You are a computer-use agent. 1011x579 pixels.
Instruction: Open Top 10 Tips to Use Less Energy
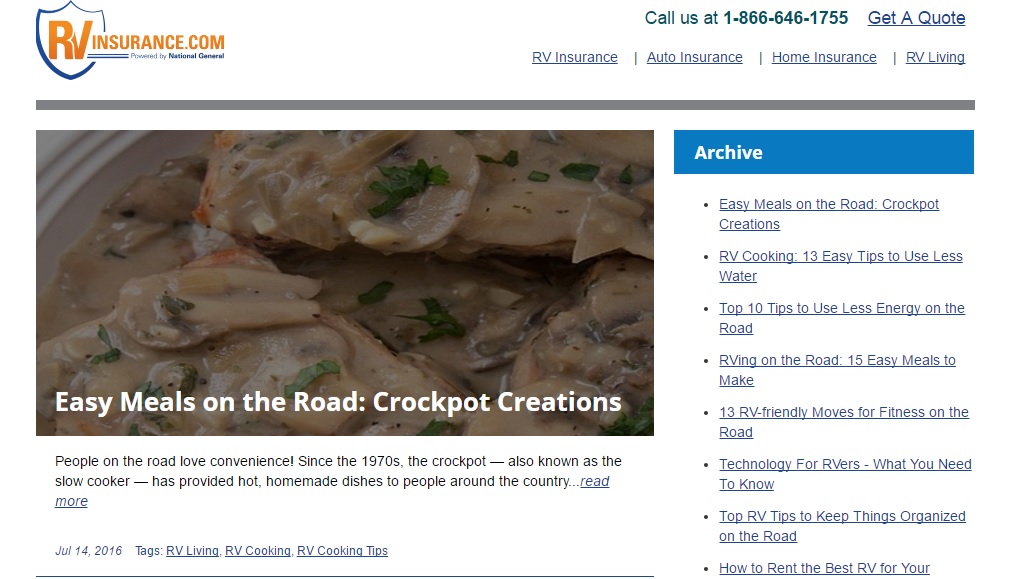pyautogui.click(x=841, y=318)
